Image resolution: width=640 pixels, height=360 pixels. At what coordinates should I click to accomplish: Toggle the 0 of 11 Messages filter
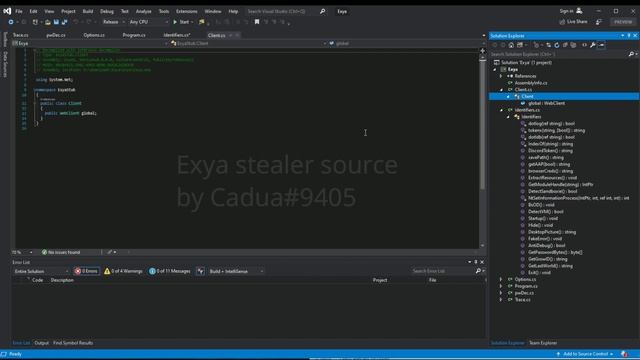point(169,271)
